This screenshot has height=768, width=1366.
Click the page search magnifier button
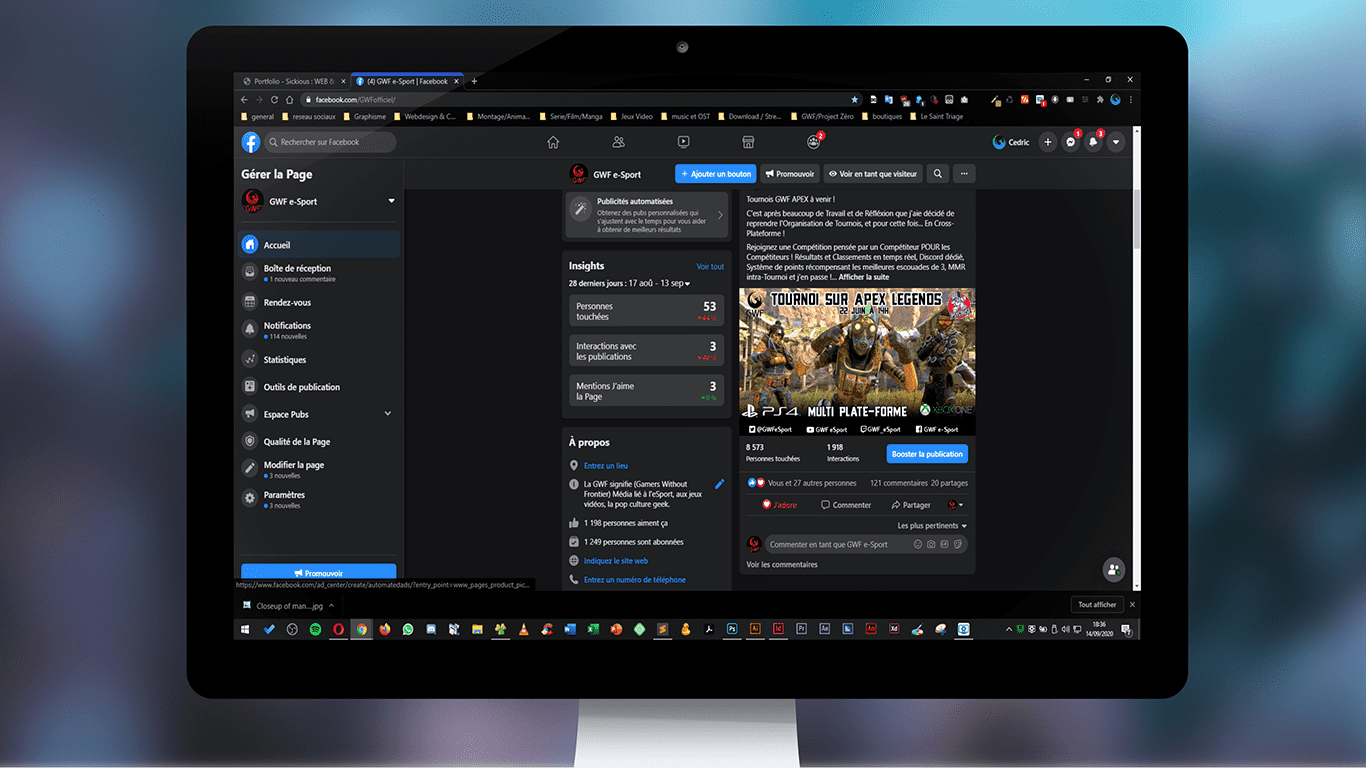pos(938,174)
